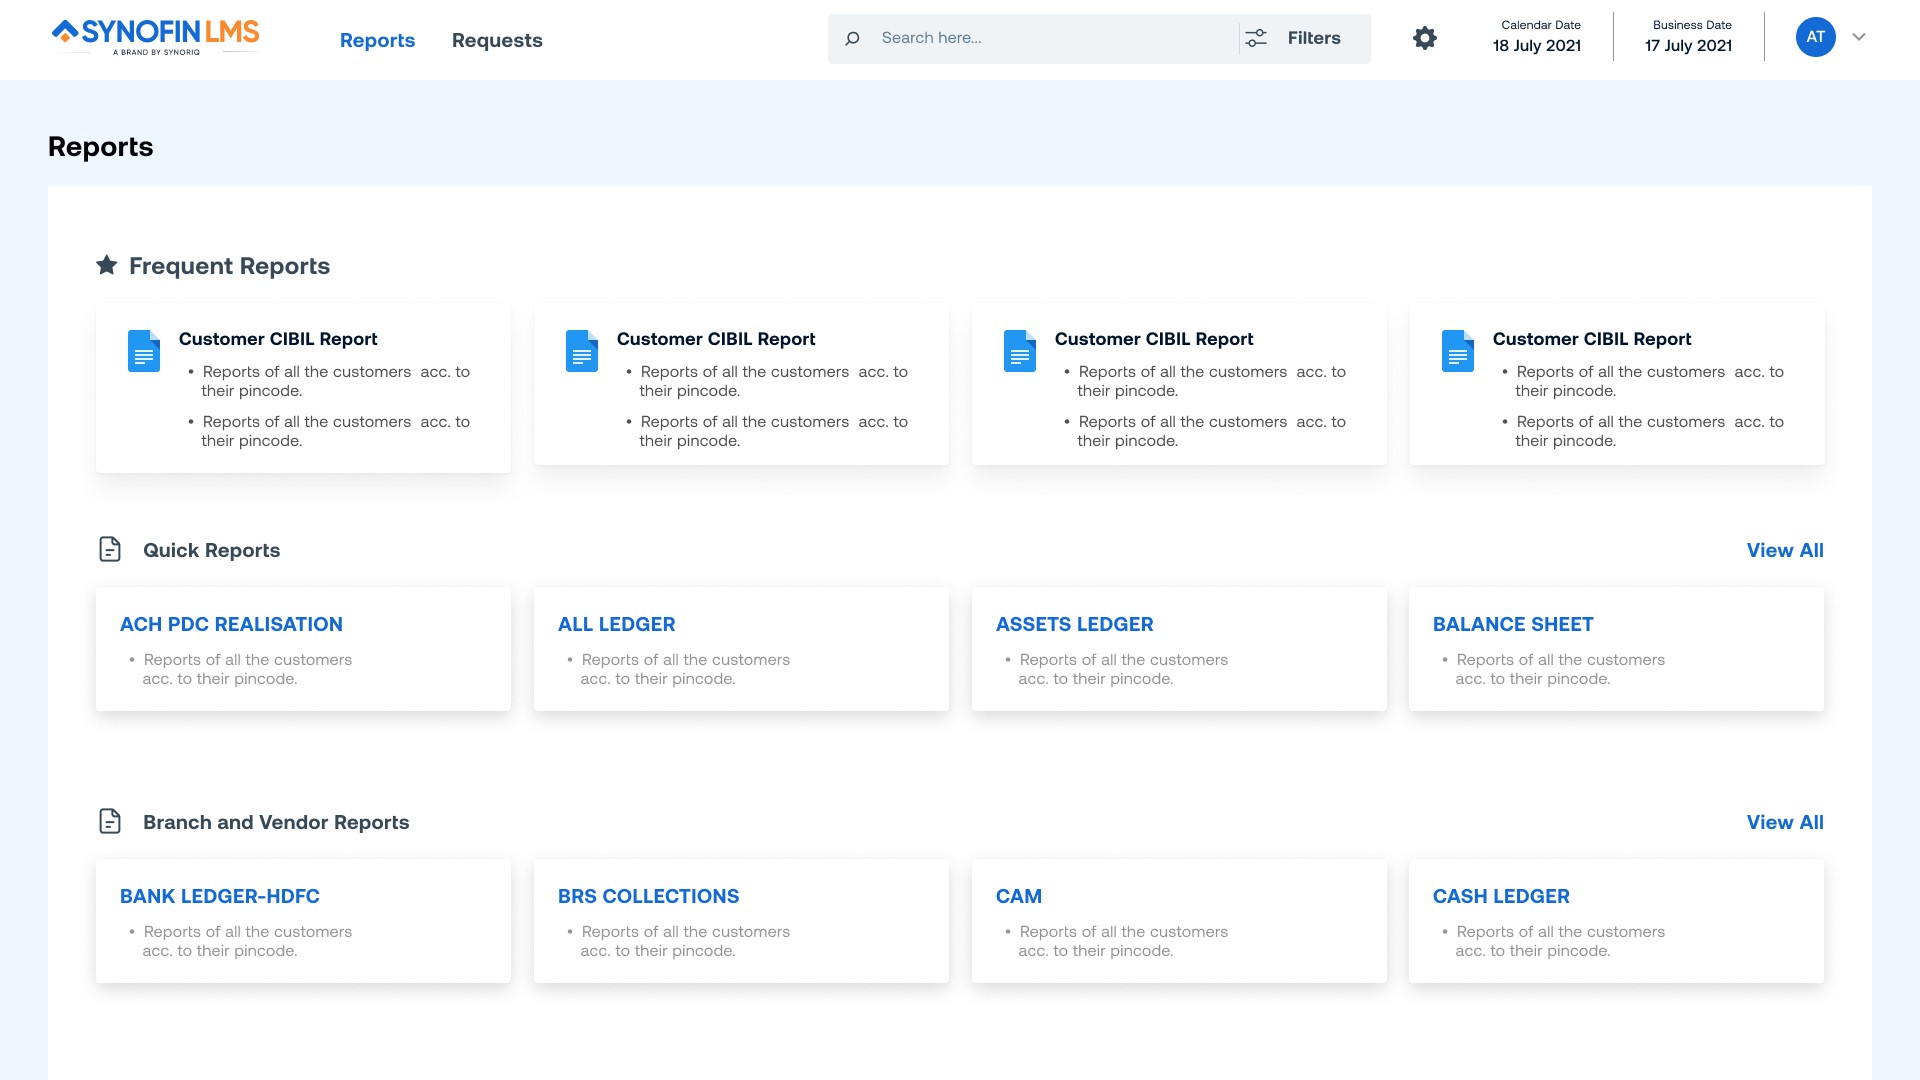Viewport: 1920px width, 1080px height.
Task: Open the ACH PDC REALISATION report
Action: 231,624
